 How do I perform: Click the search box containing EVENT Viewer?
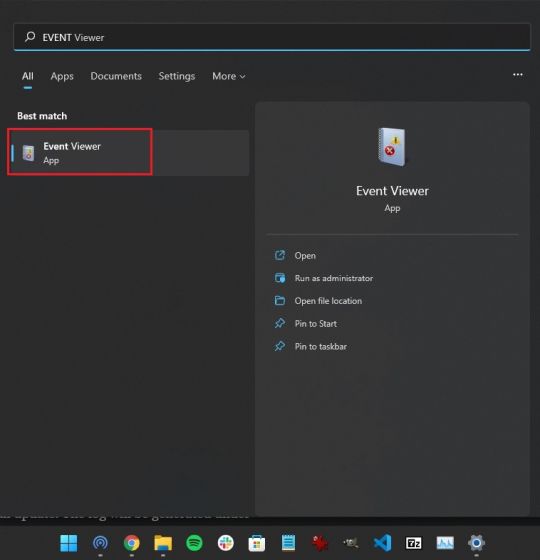272,37
